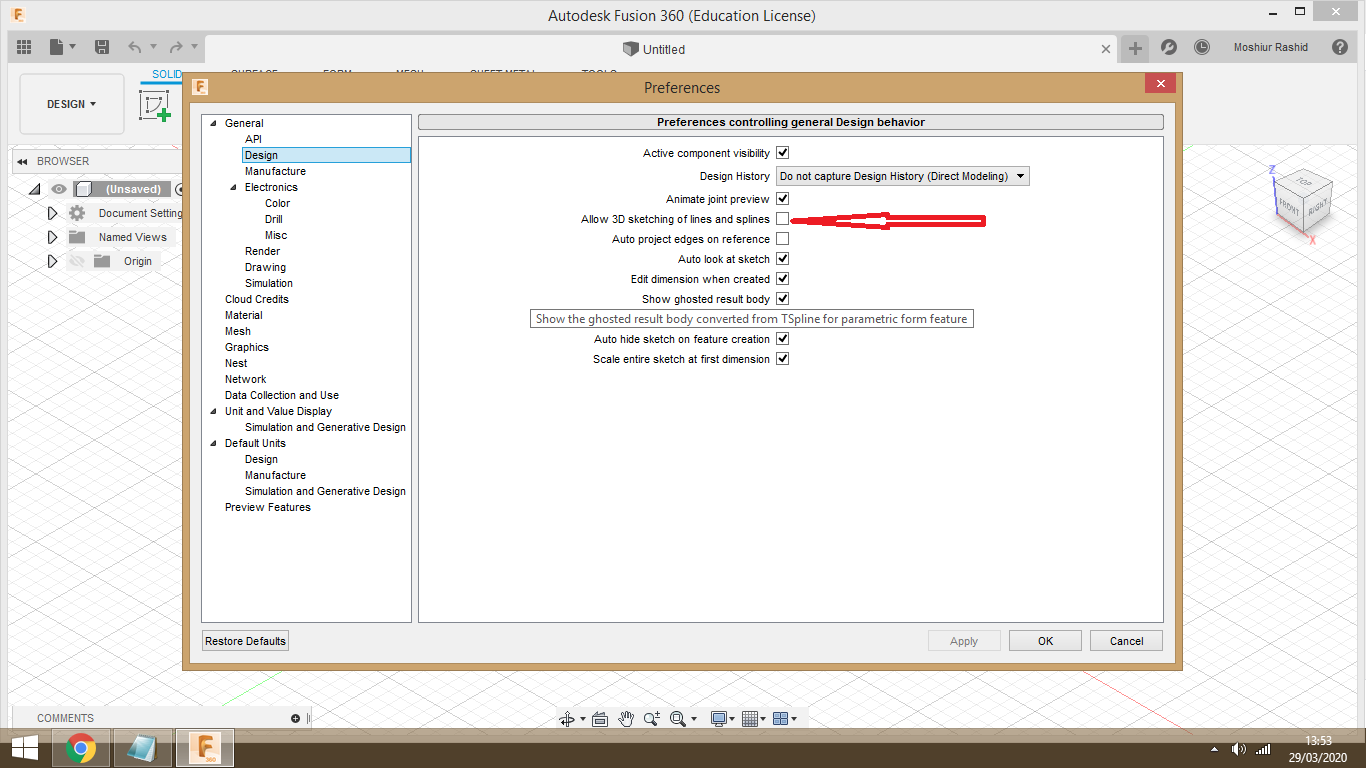Select the Material preferences category
Screen dimensions: 1366x768
243,315
